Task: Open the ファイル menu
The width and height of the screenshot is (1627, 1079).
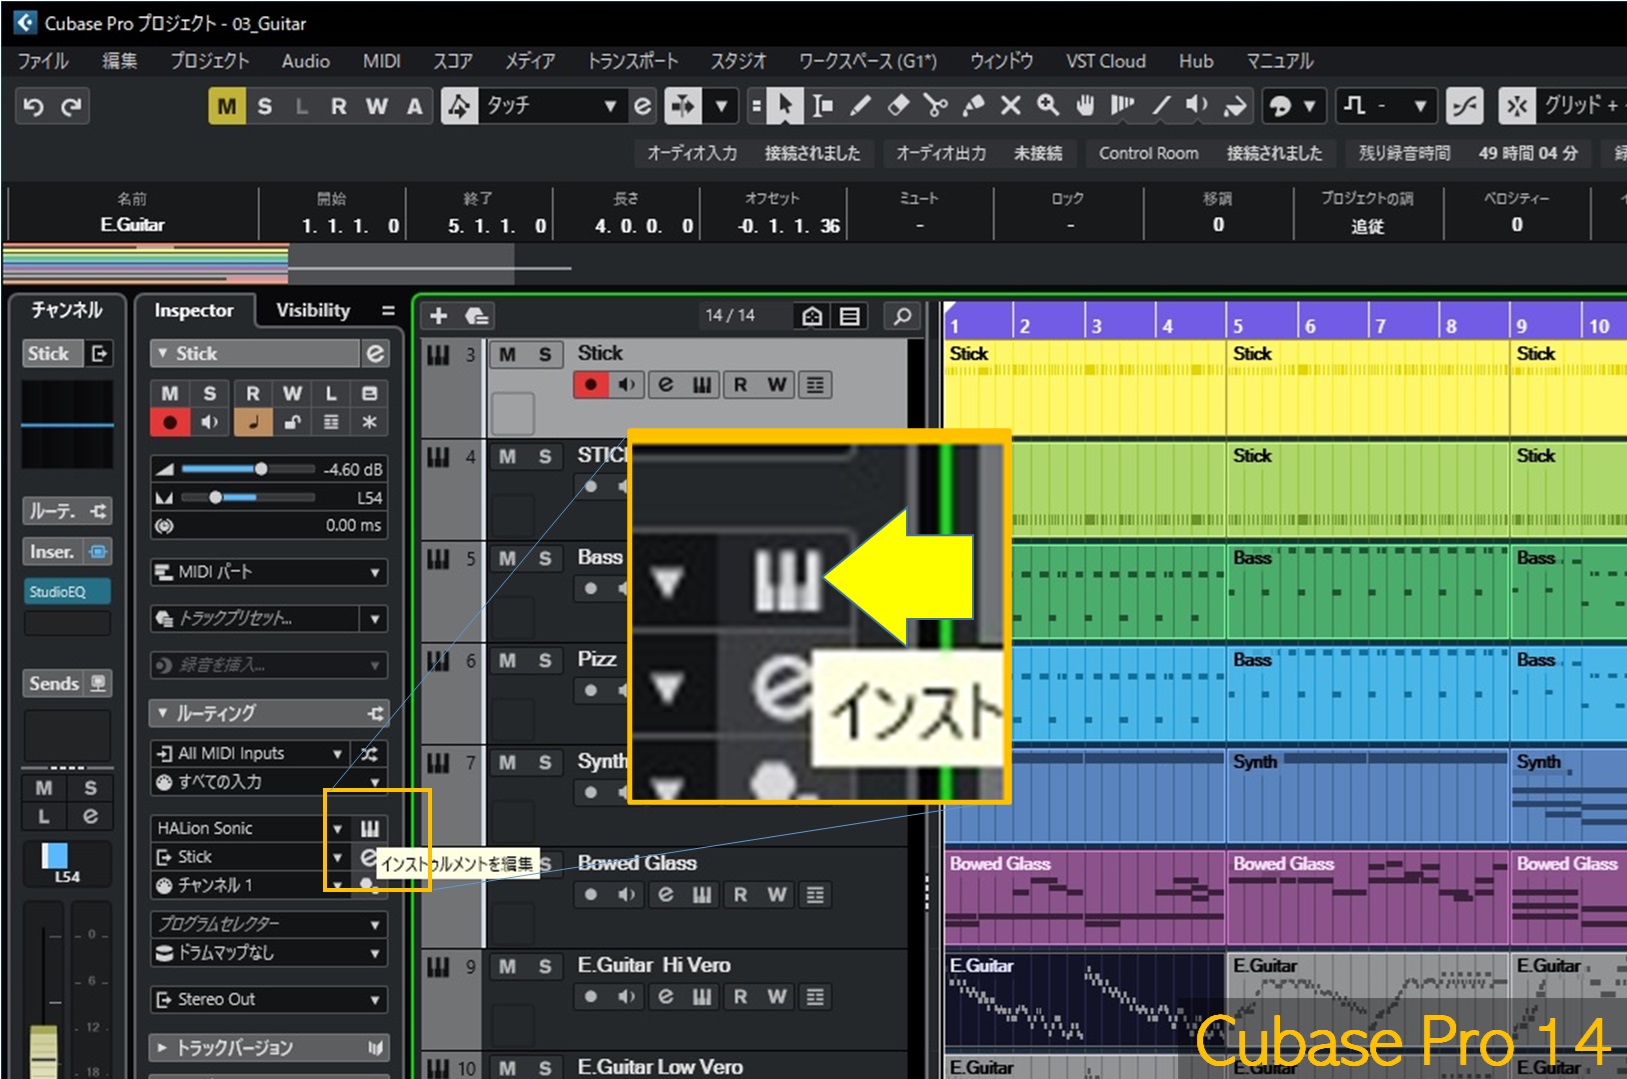Action: [x=43, y=61]
